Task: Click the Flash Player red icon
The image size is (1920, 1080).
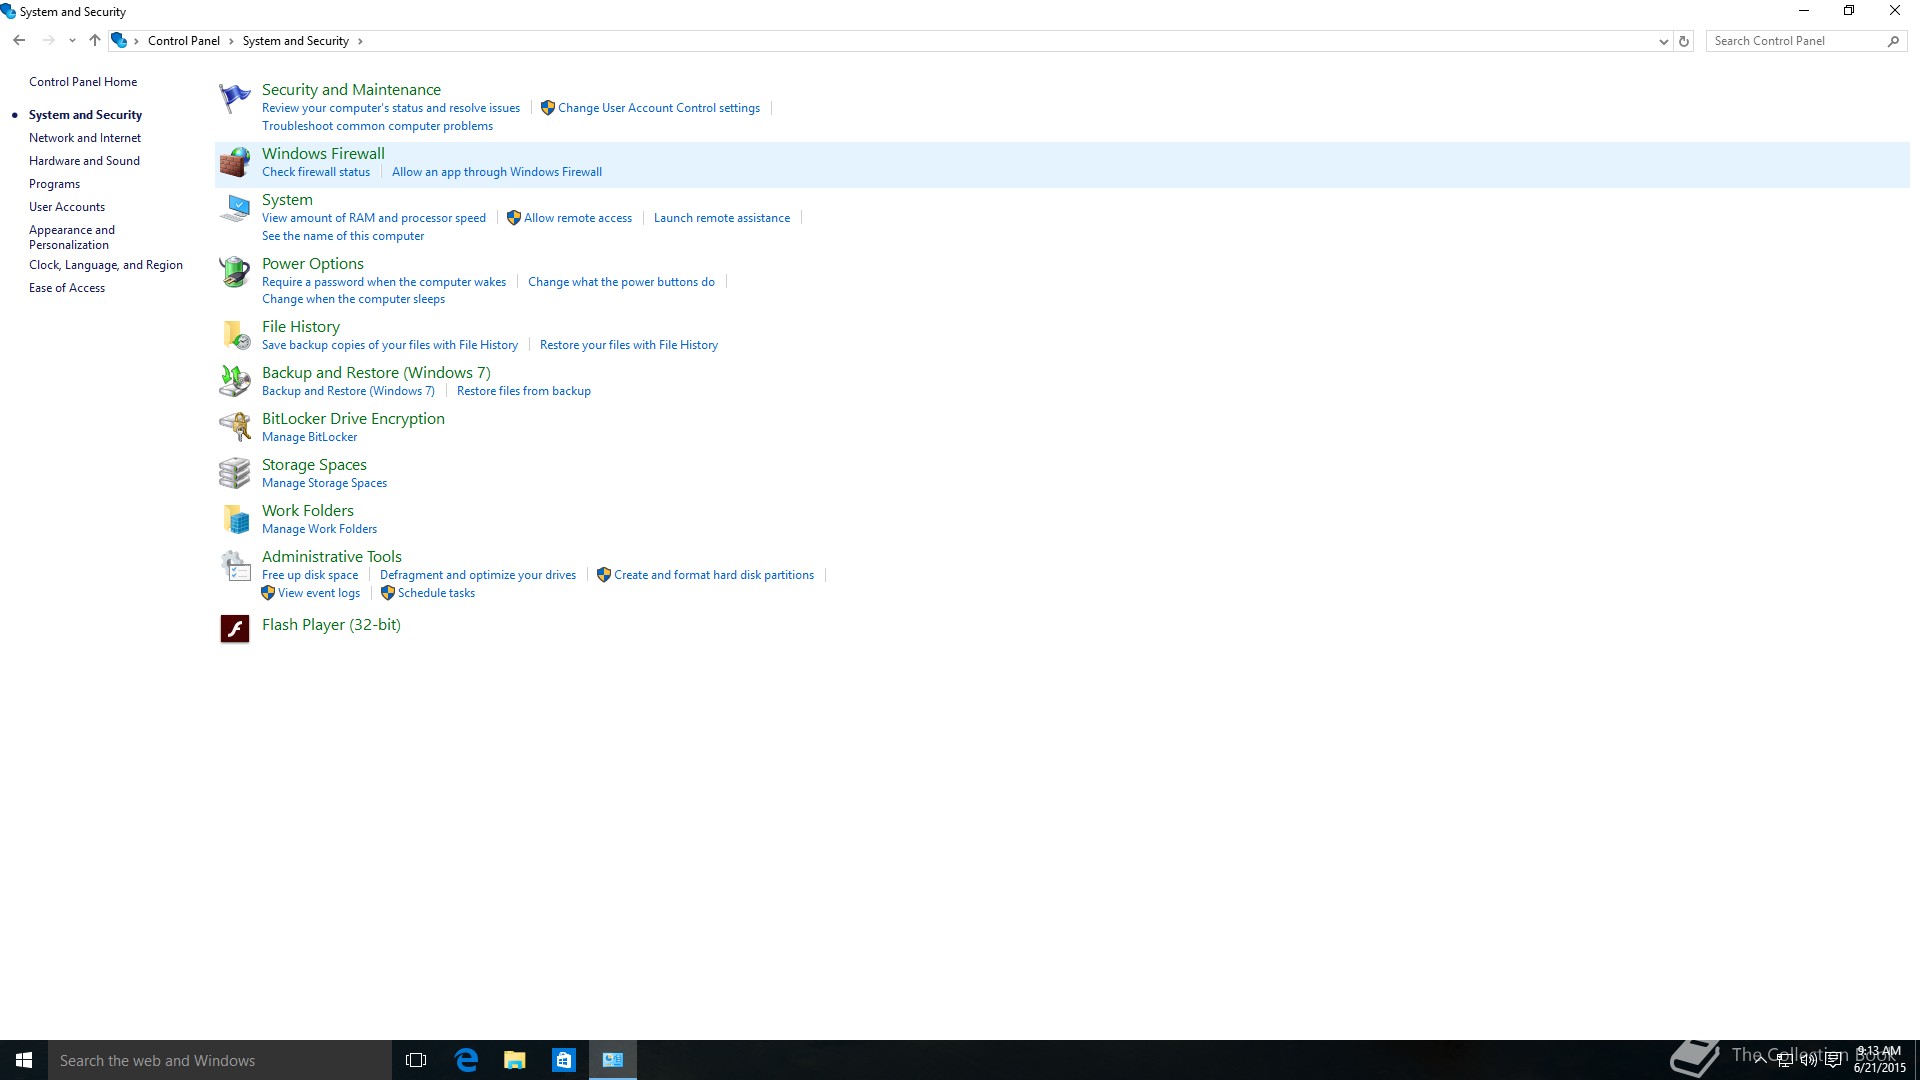Action: 234,628
